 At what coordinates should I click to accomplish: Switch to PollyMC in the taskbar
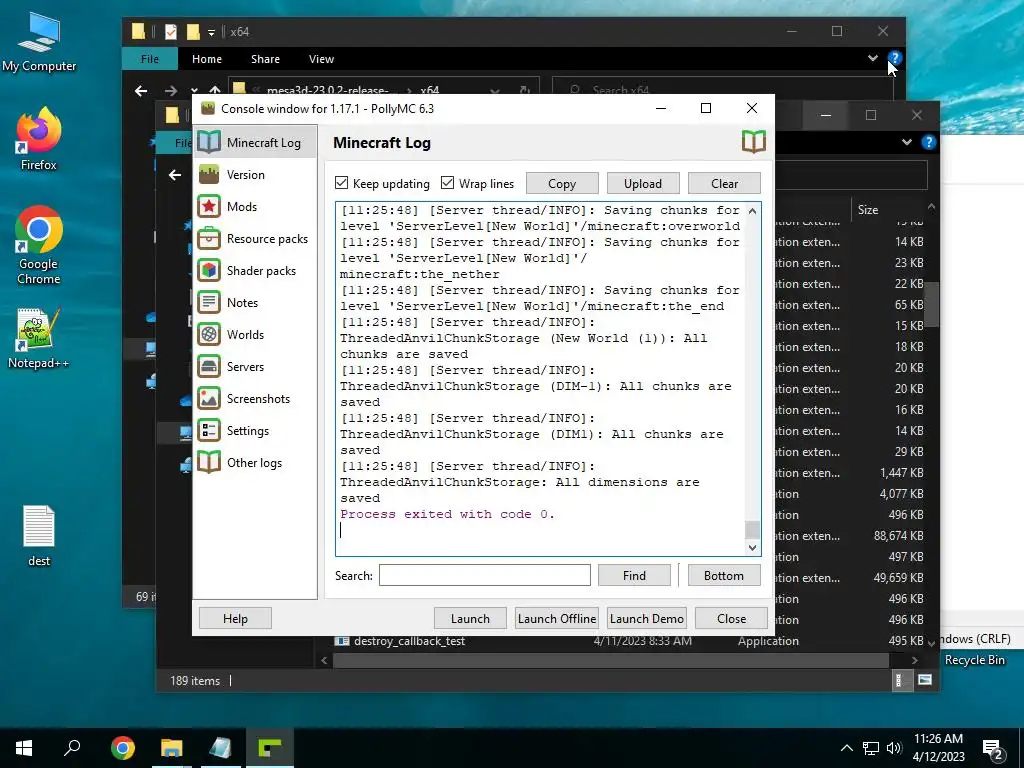tap(270, 748)
